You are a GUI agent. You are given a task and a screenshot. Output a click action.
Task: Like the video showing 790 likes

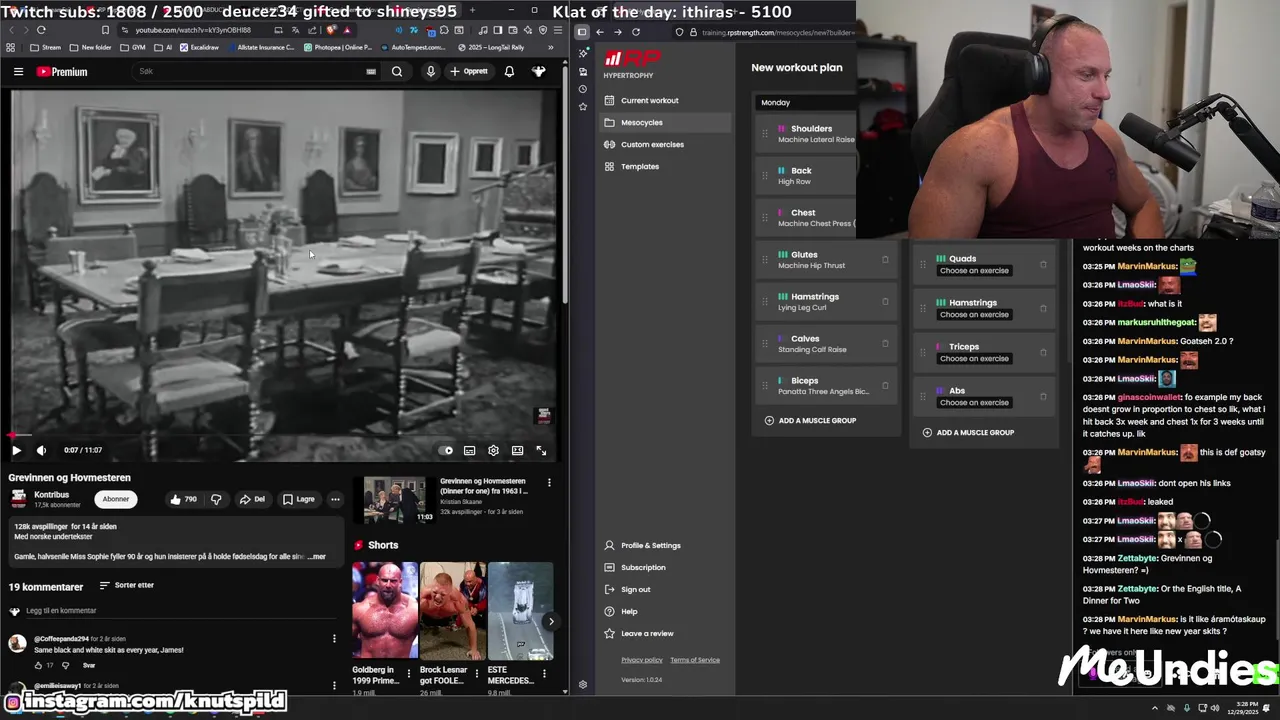click(182, 499)
